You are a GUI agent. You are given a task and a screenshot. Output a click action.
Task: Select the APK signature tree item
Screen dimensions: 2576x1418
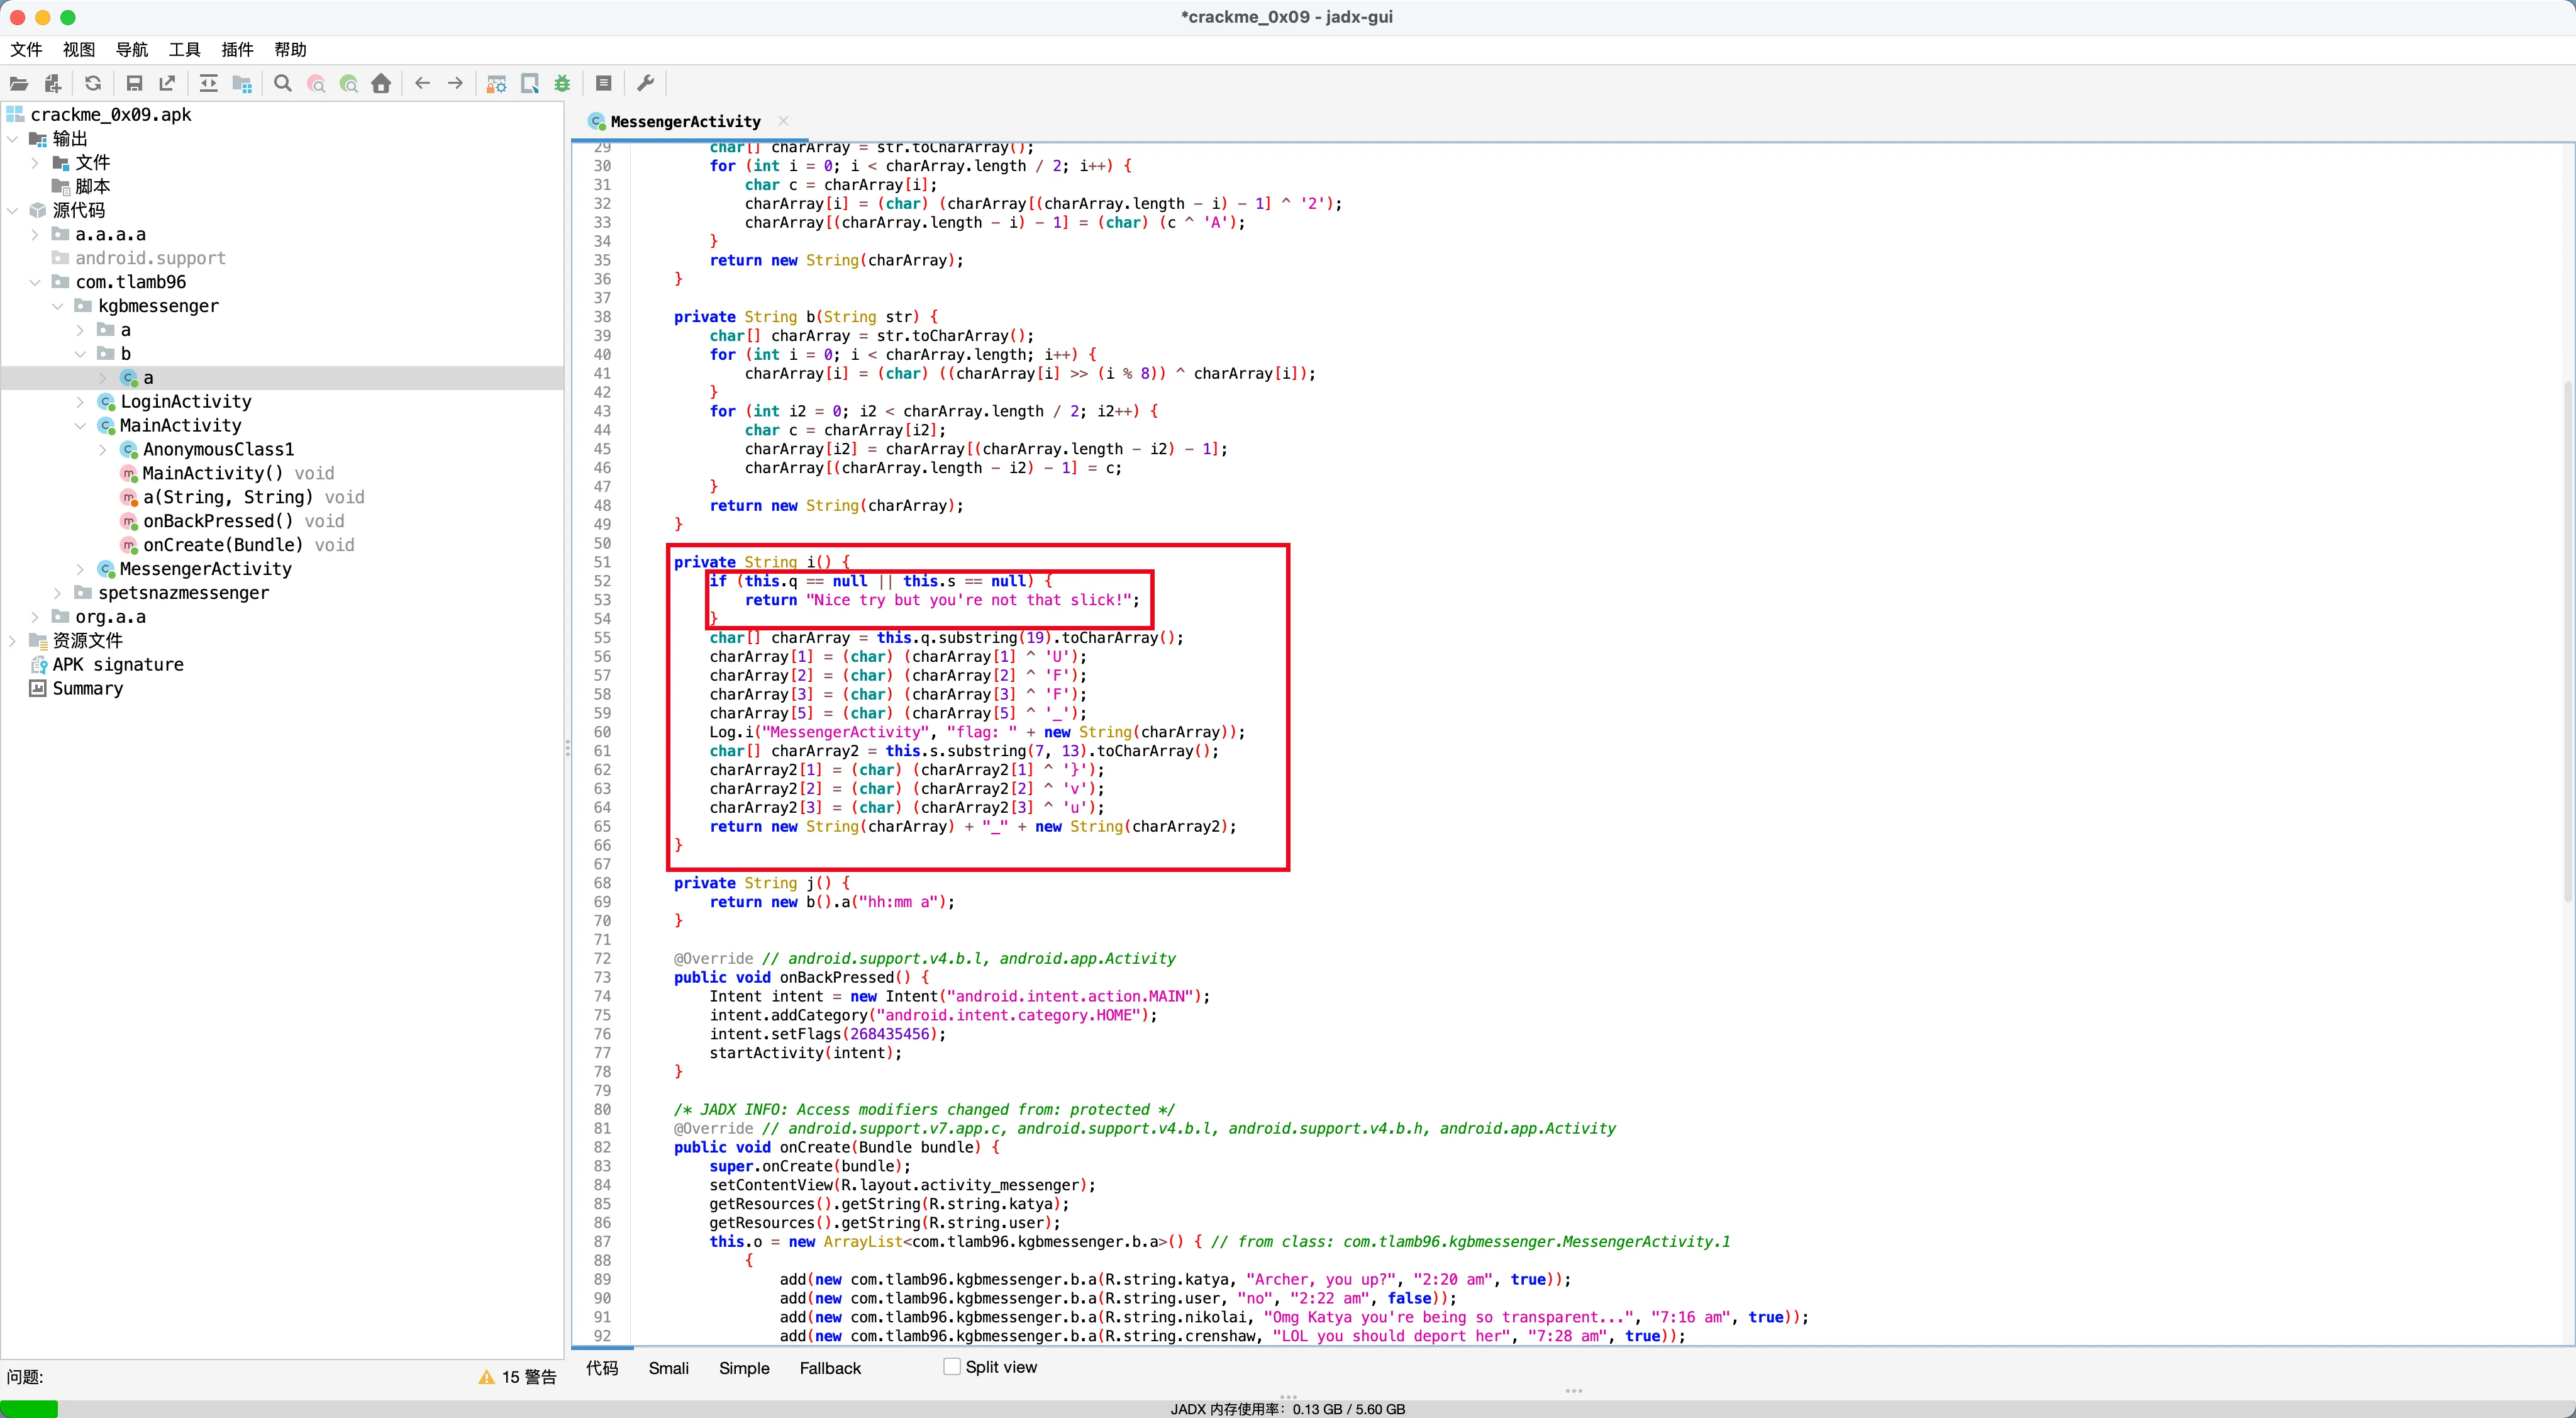coord(117,664)
